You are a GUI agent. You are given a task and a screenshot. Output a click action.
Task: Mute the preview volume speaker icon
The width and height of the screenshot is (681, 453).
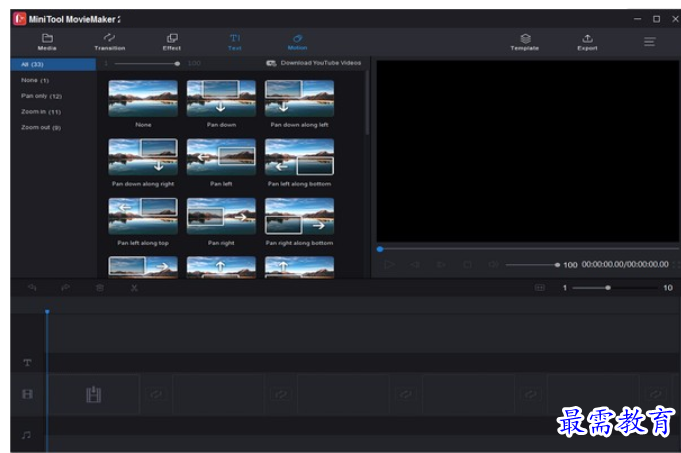click(x=493, y=264)
